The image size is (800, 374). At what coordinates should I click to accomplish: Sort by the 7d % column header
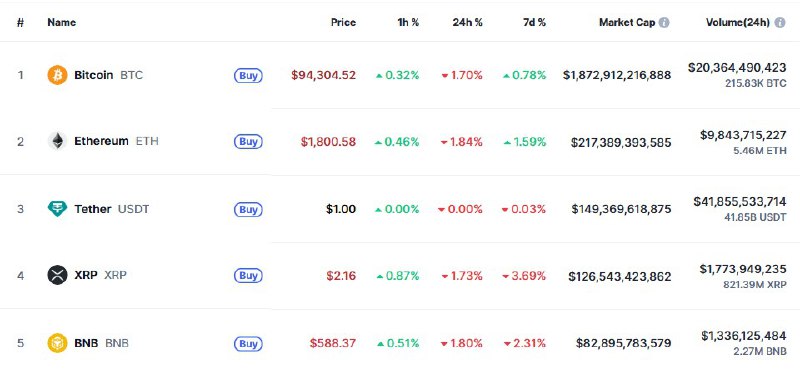[x=534, y=22]
